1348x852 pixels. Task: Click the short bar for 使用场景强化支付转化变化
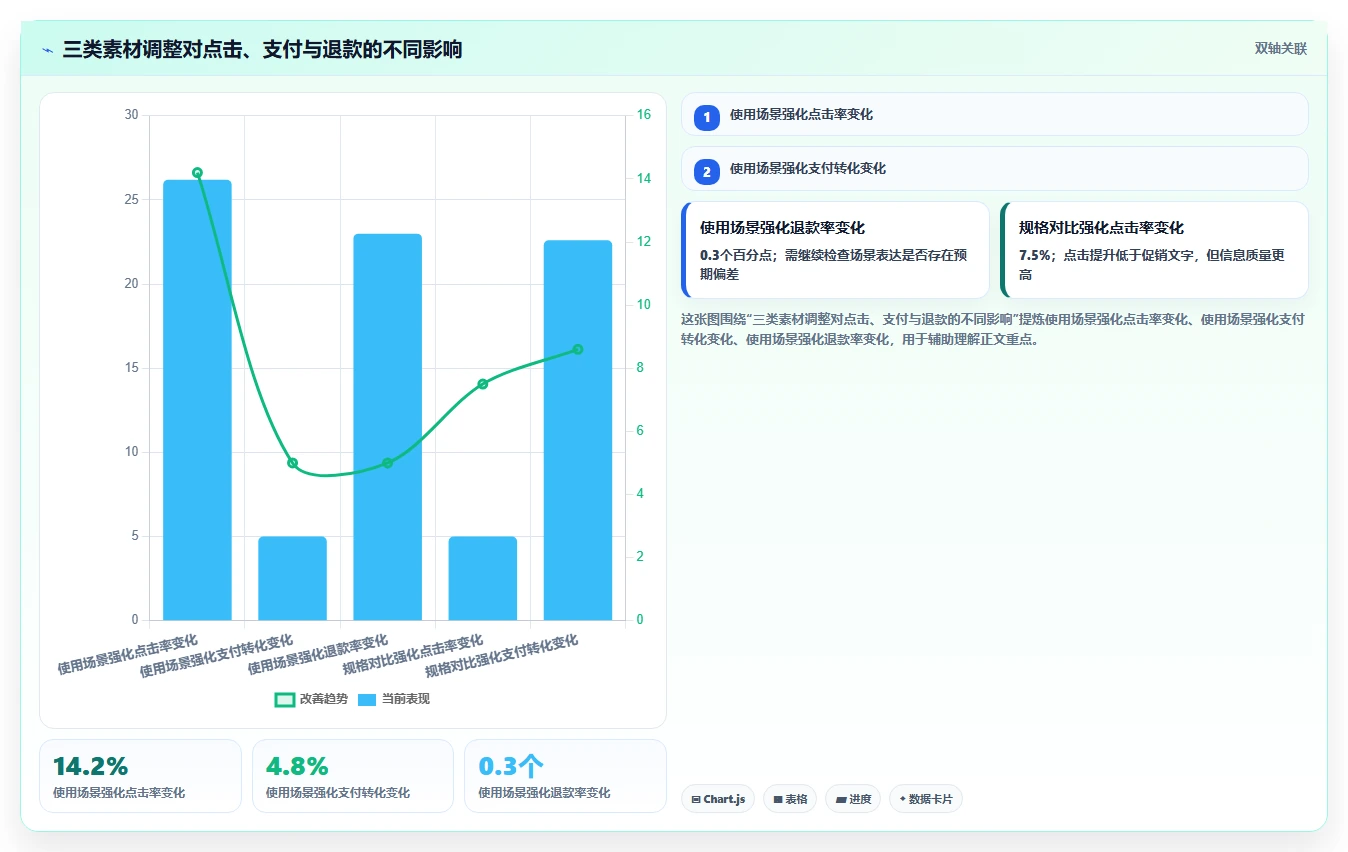tap(292, 578)
